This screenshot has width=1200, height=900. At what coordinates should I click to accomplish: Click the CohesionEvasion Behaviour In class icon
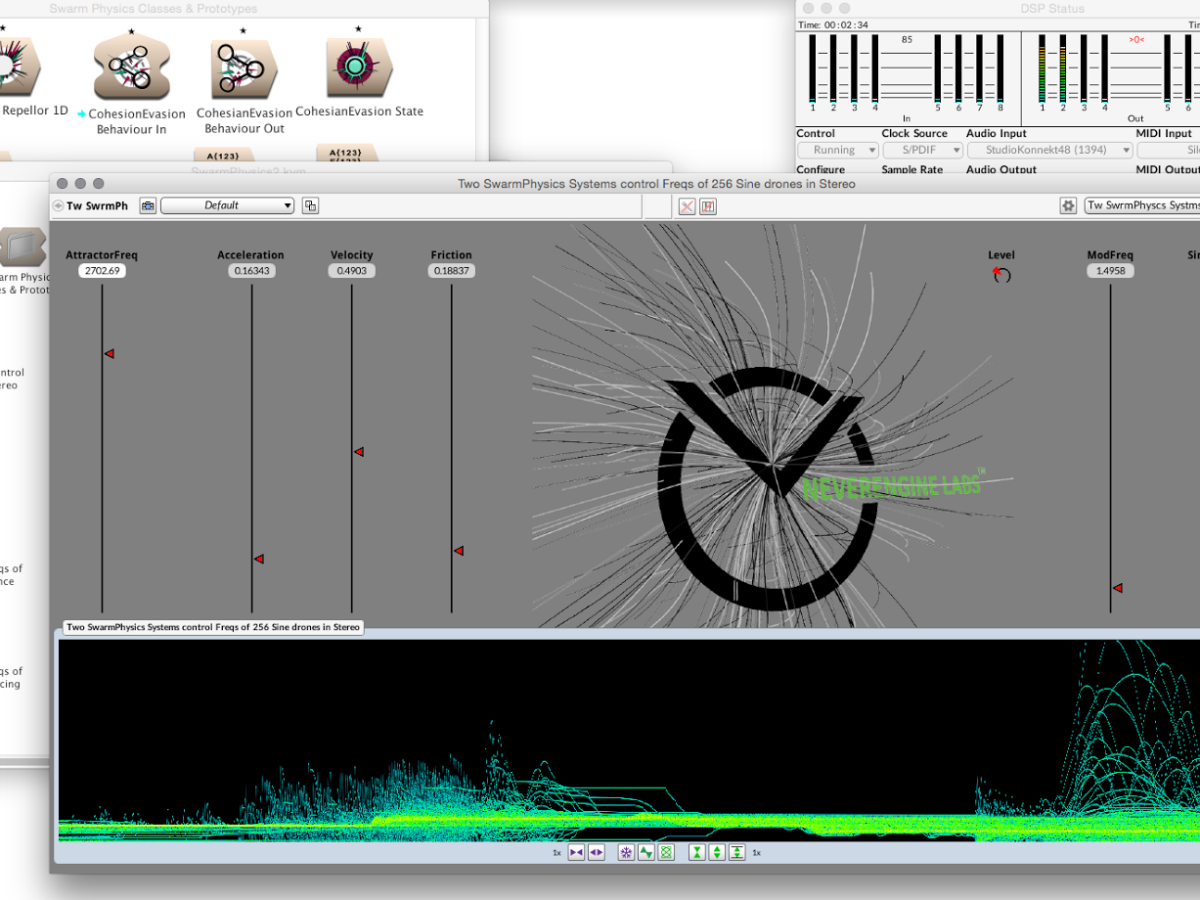[132, 68]
